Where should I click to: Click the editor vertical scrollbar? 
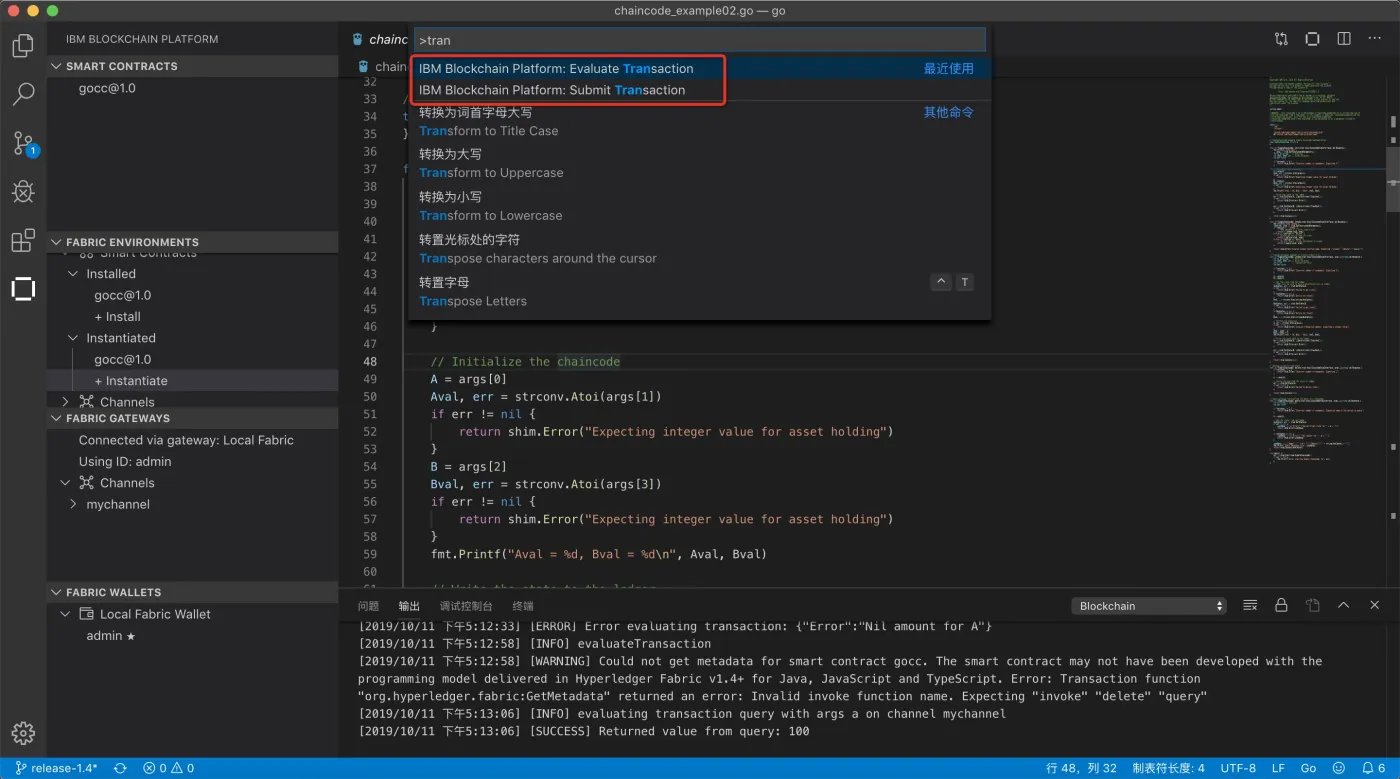[x=1392, y=179]
